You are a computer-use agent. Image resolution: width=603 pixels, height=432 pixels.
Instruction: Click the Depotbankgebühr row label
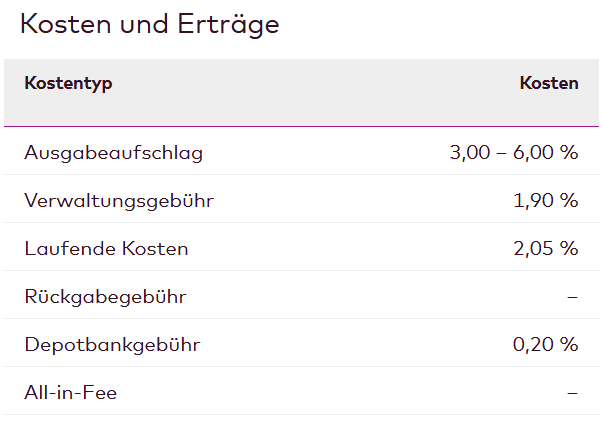point(112,345)
